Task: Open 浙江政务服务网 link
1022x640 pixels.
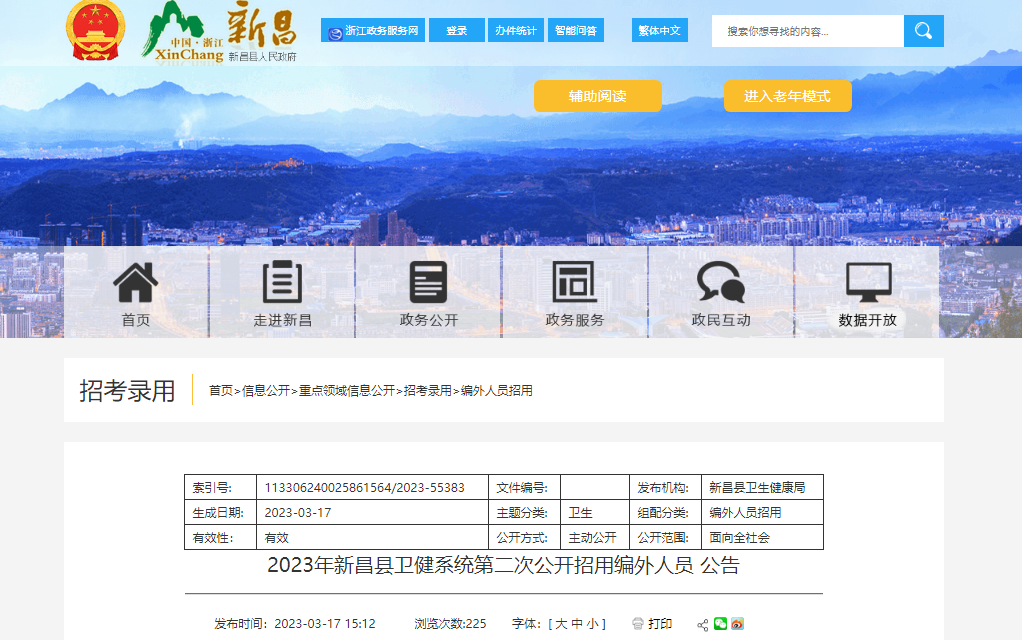Action: point(373,31)
